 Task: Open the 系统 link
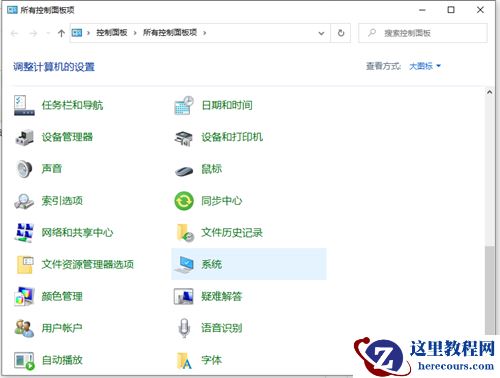tap(211, 264)
